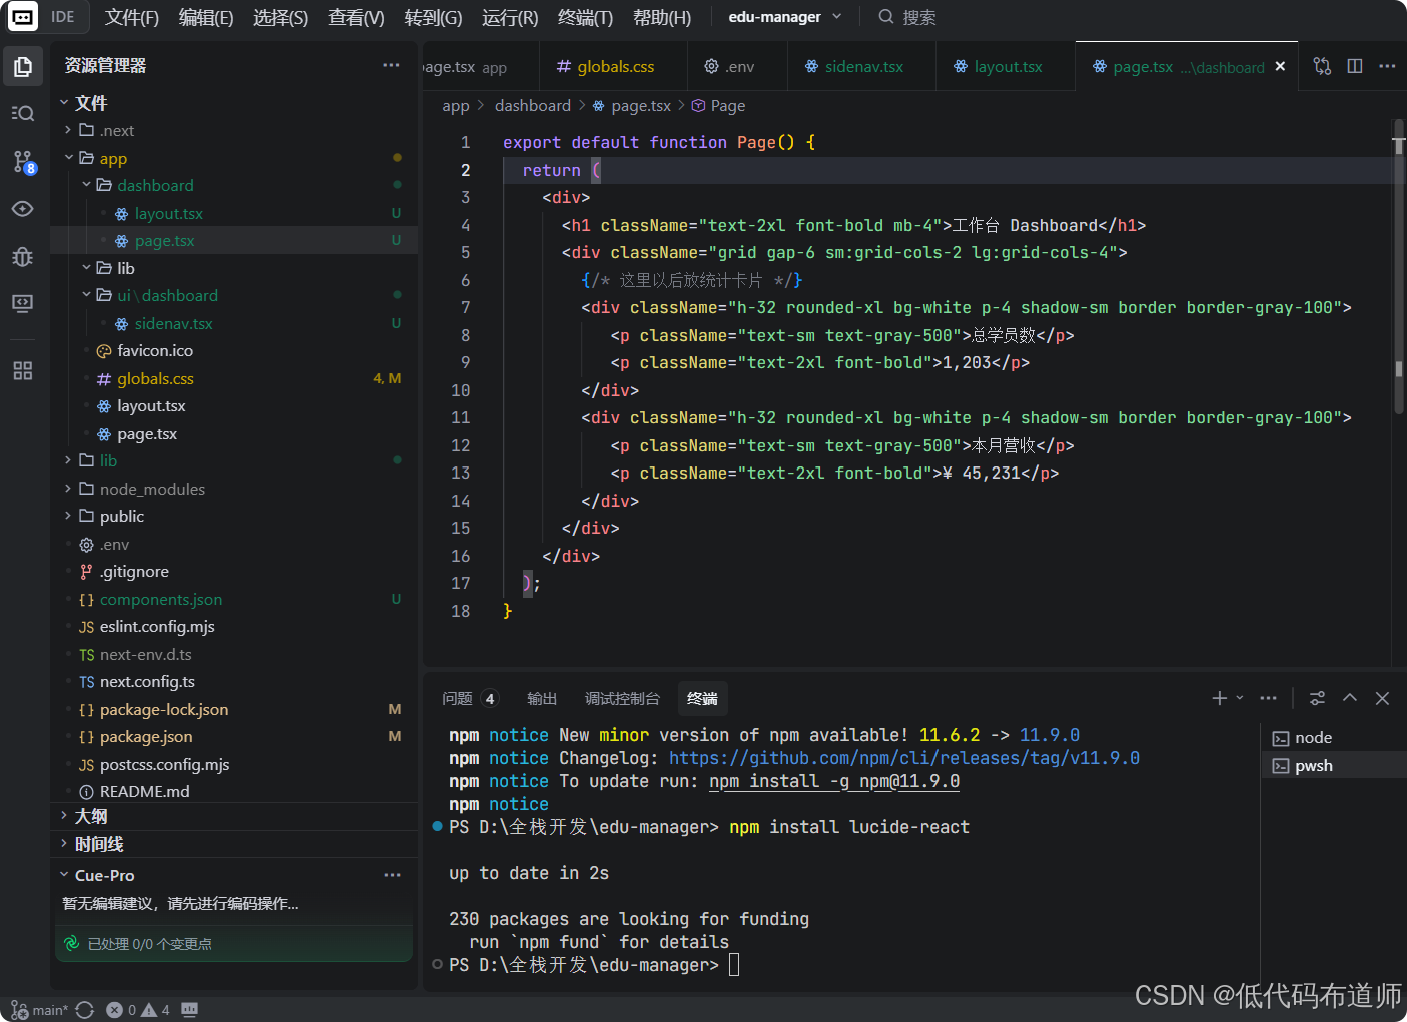Expand the public folder

point(234,517)
